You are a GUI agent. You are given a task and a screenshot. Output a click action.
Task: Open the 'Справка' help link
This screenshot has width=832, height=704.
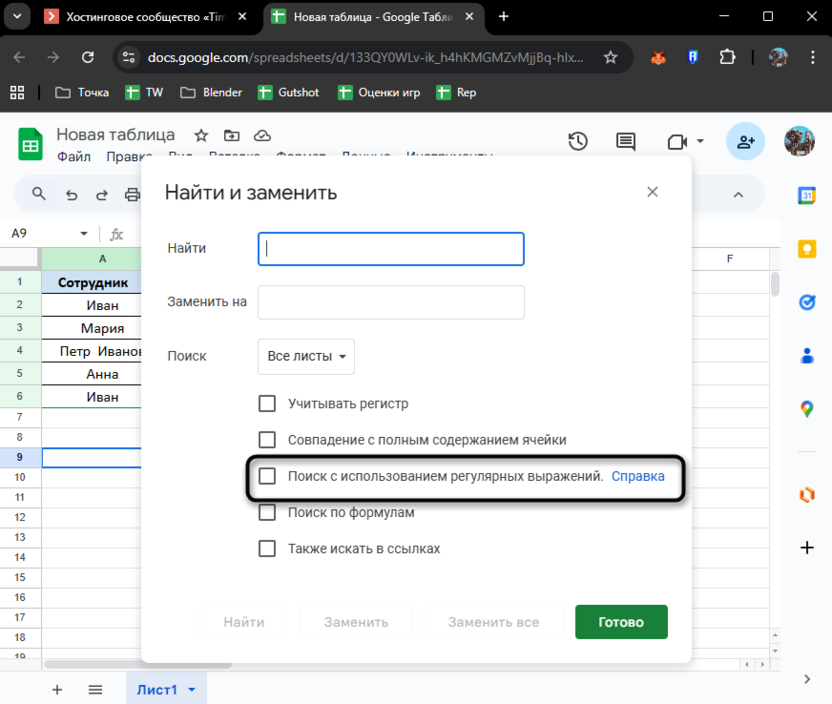tap(638, 477)
